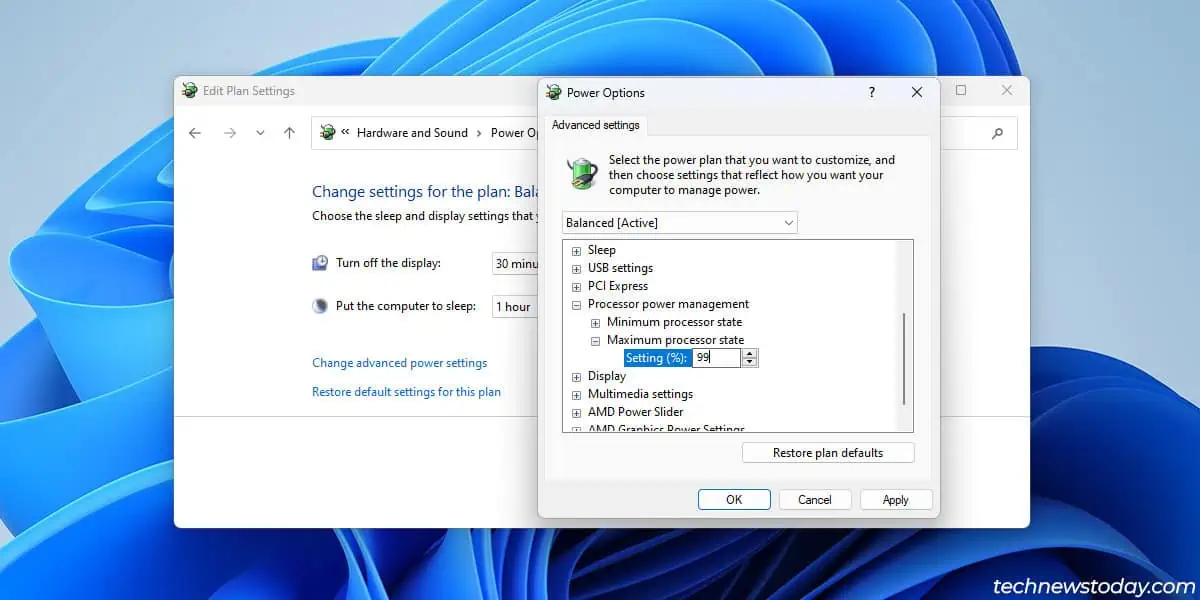This screenshot has width=1200, height=600.
Task: Click the search magnifier icon
Action: pos(997,133)
